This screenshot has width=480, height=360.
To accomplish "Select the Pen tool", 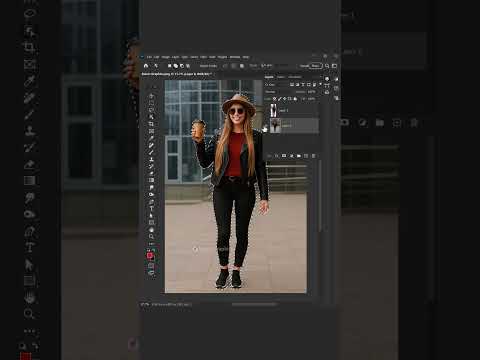I will pos(151,201).
